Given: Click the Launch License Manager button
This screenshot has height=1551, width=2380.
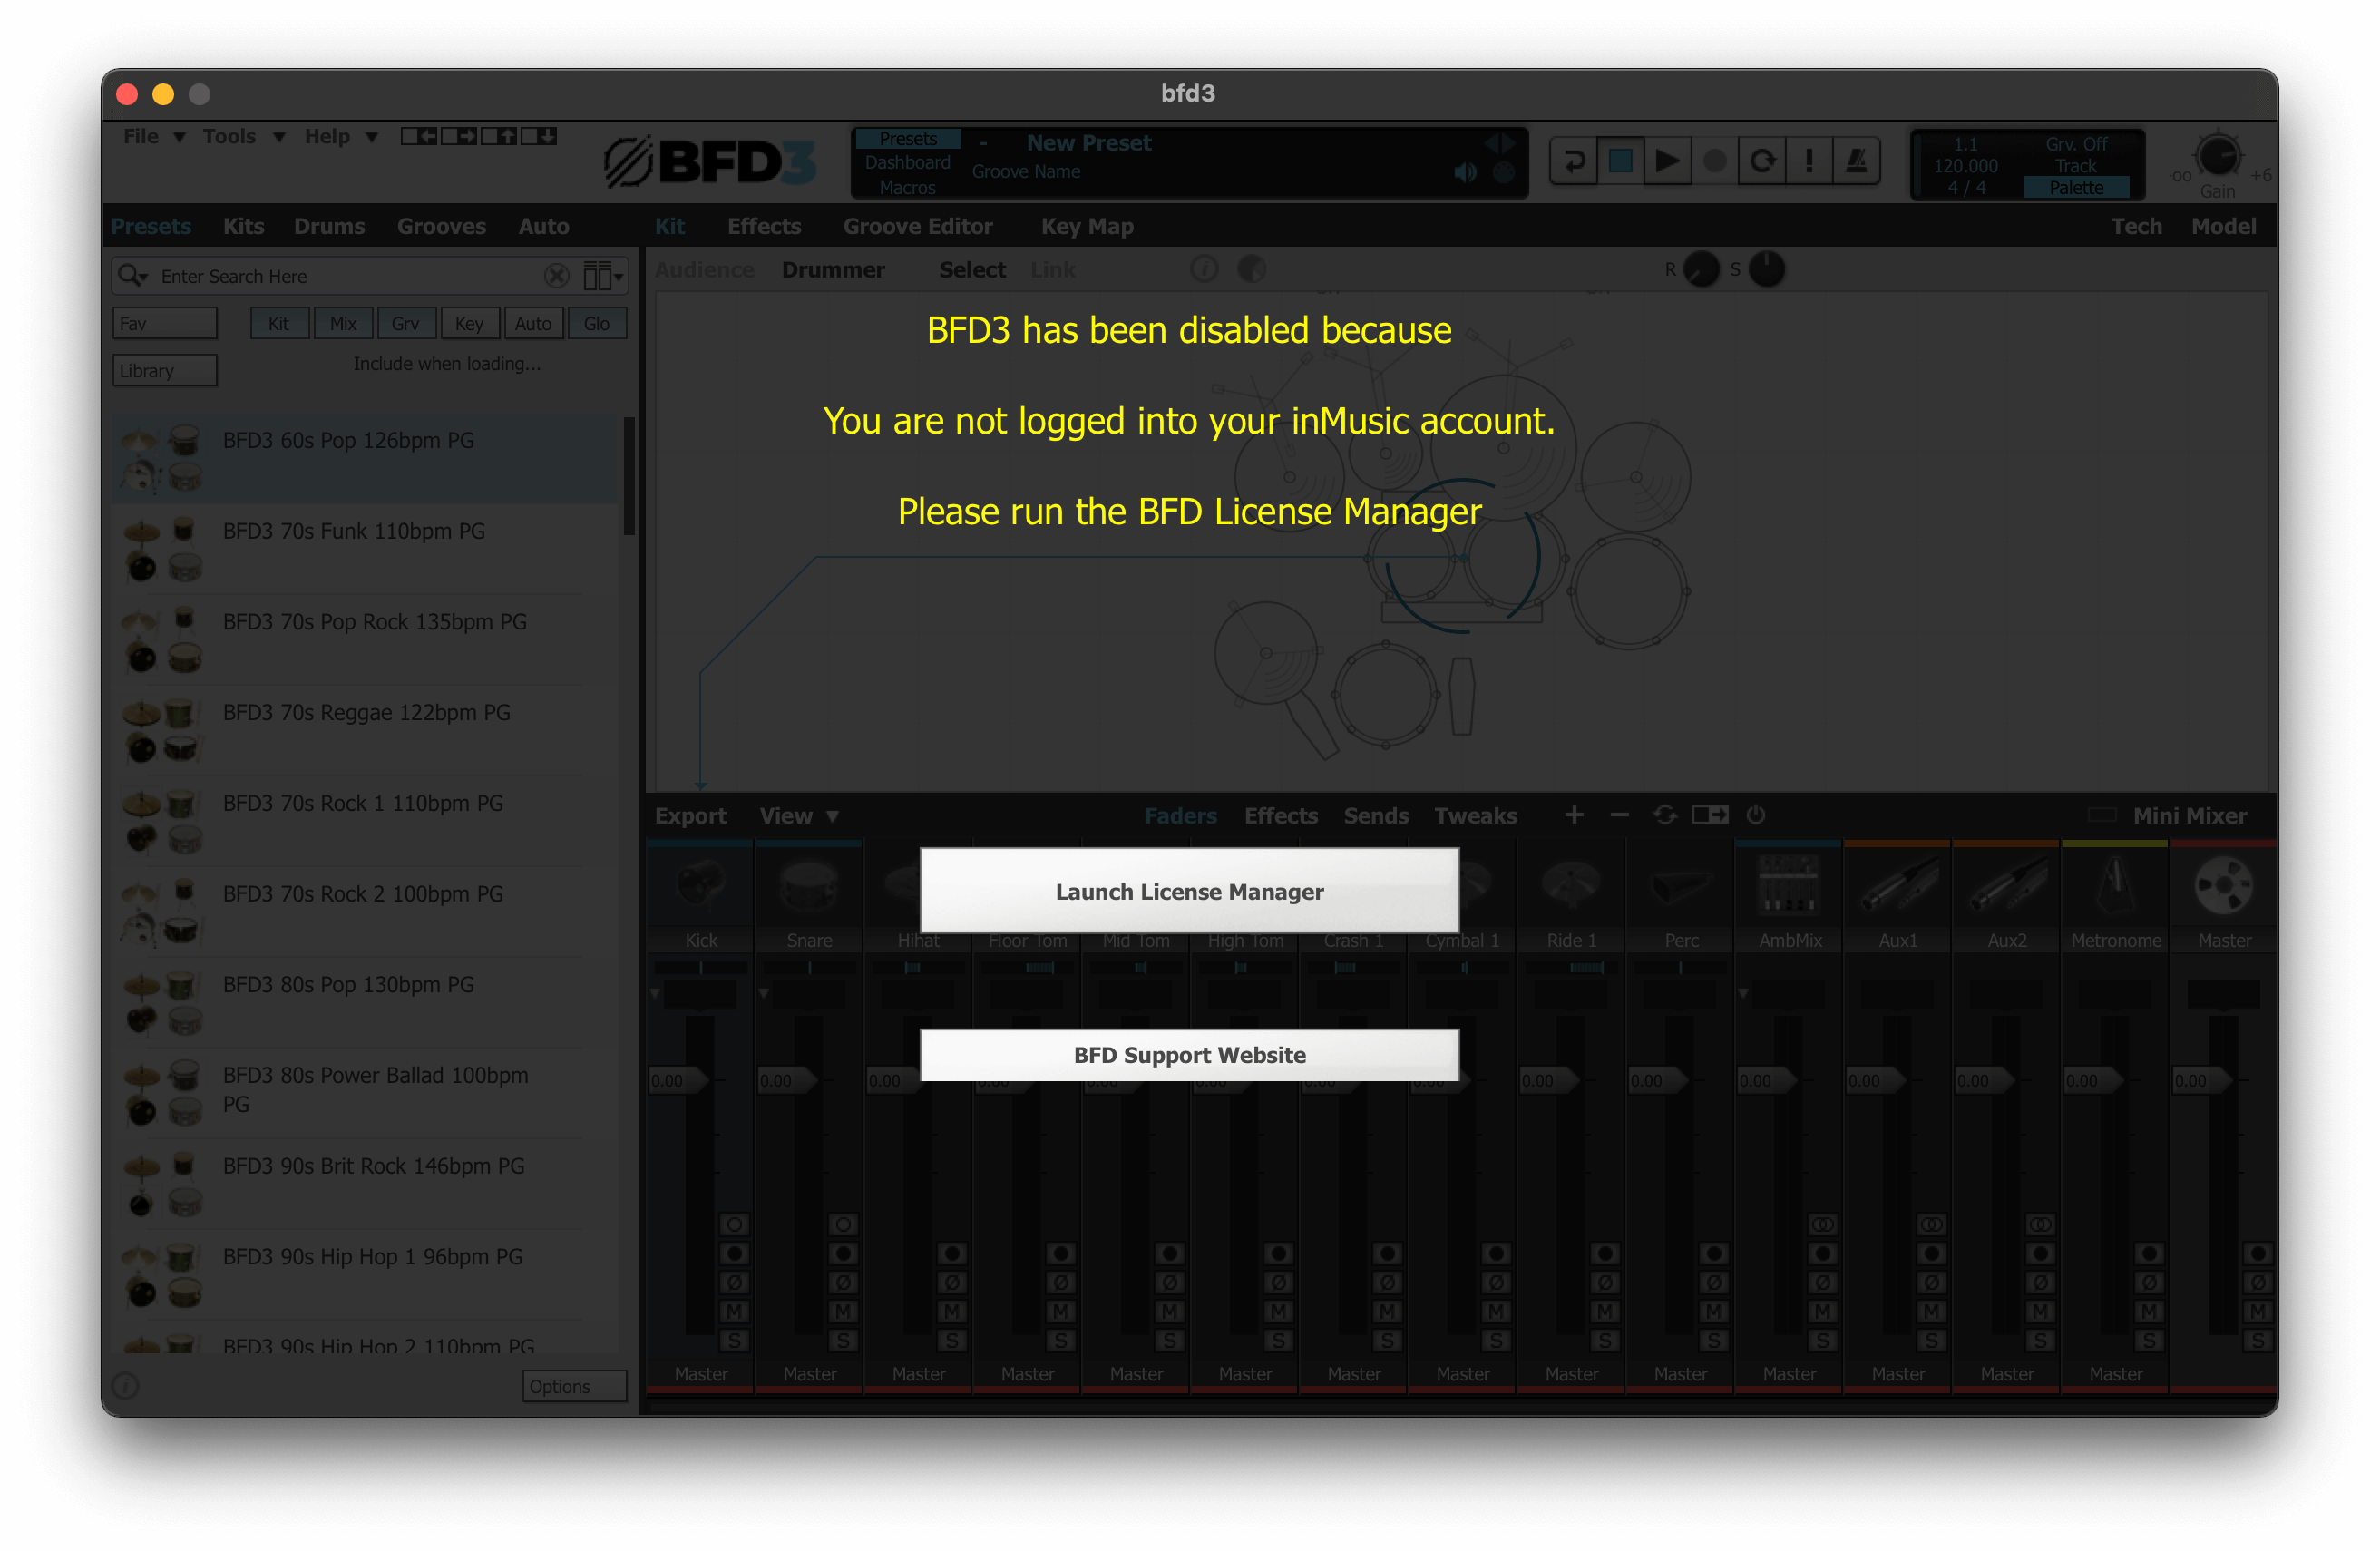Looking at the screenshot, I should point(1189,891).
